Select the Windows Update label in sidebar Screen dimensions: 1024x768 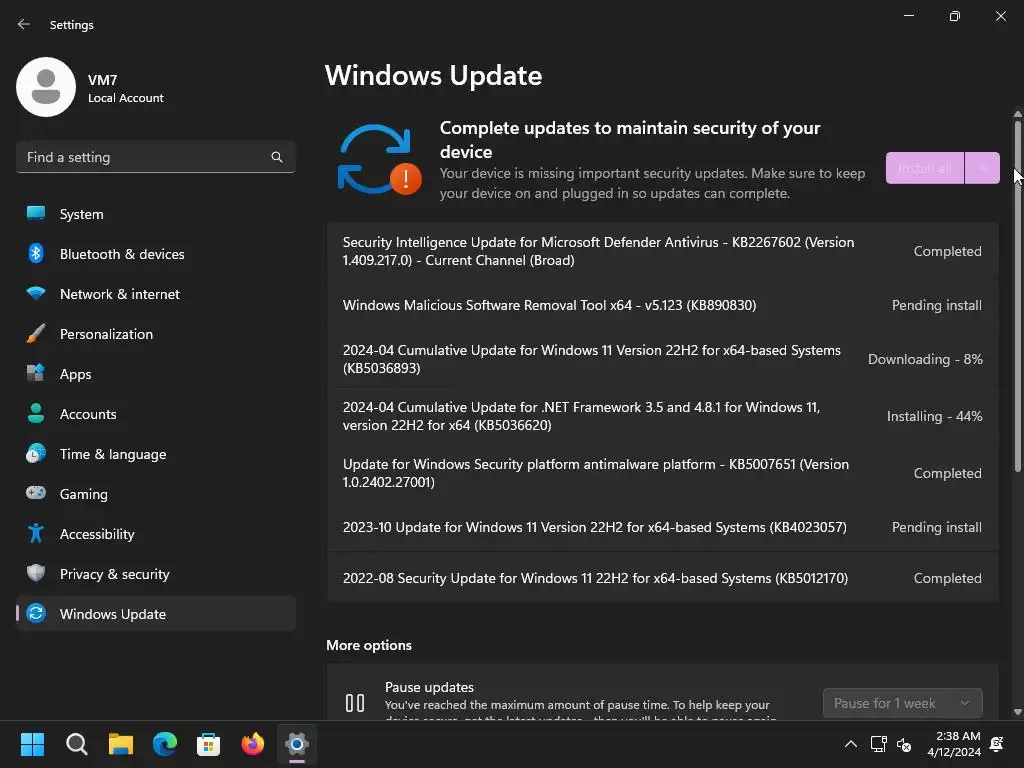113,614
